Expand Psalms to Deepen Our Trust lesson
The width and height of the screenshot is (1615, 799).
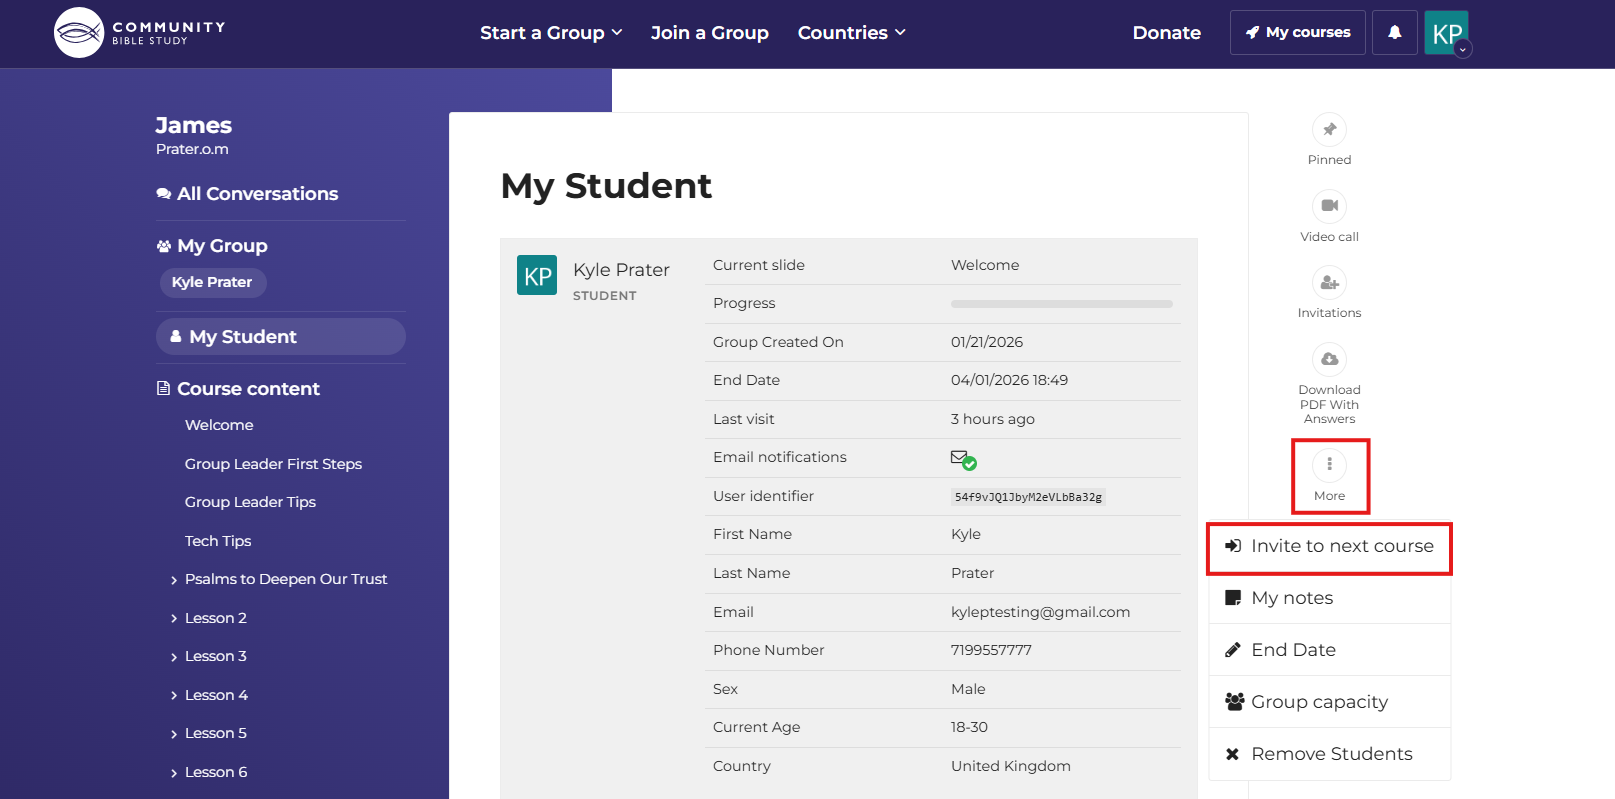click(285, 579)
